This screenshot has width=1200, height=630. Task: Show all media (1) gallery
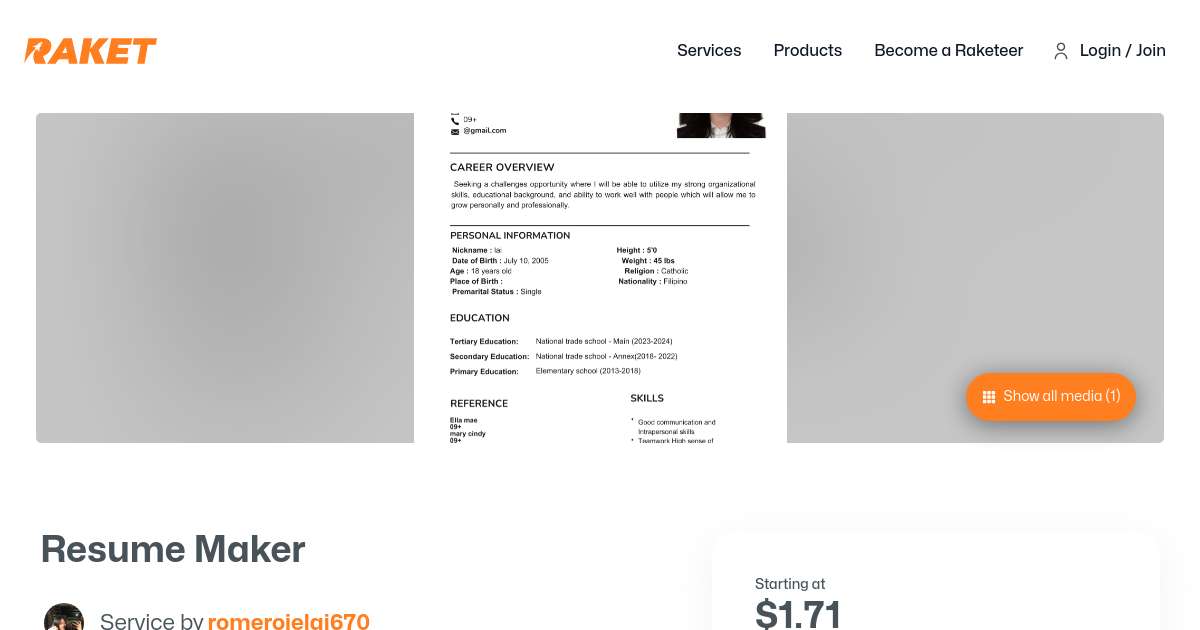(1051, 397)
